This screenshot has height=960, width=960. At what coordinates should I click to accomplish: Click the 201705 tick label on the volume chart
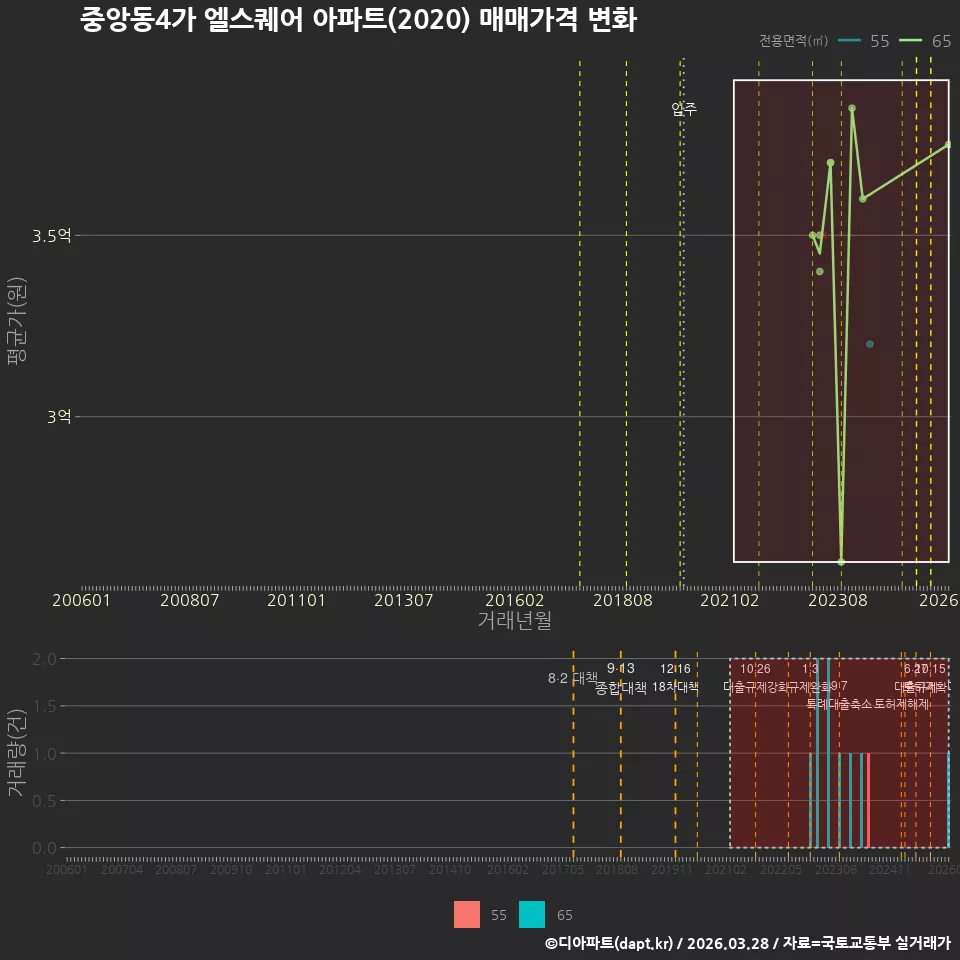563,869
